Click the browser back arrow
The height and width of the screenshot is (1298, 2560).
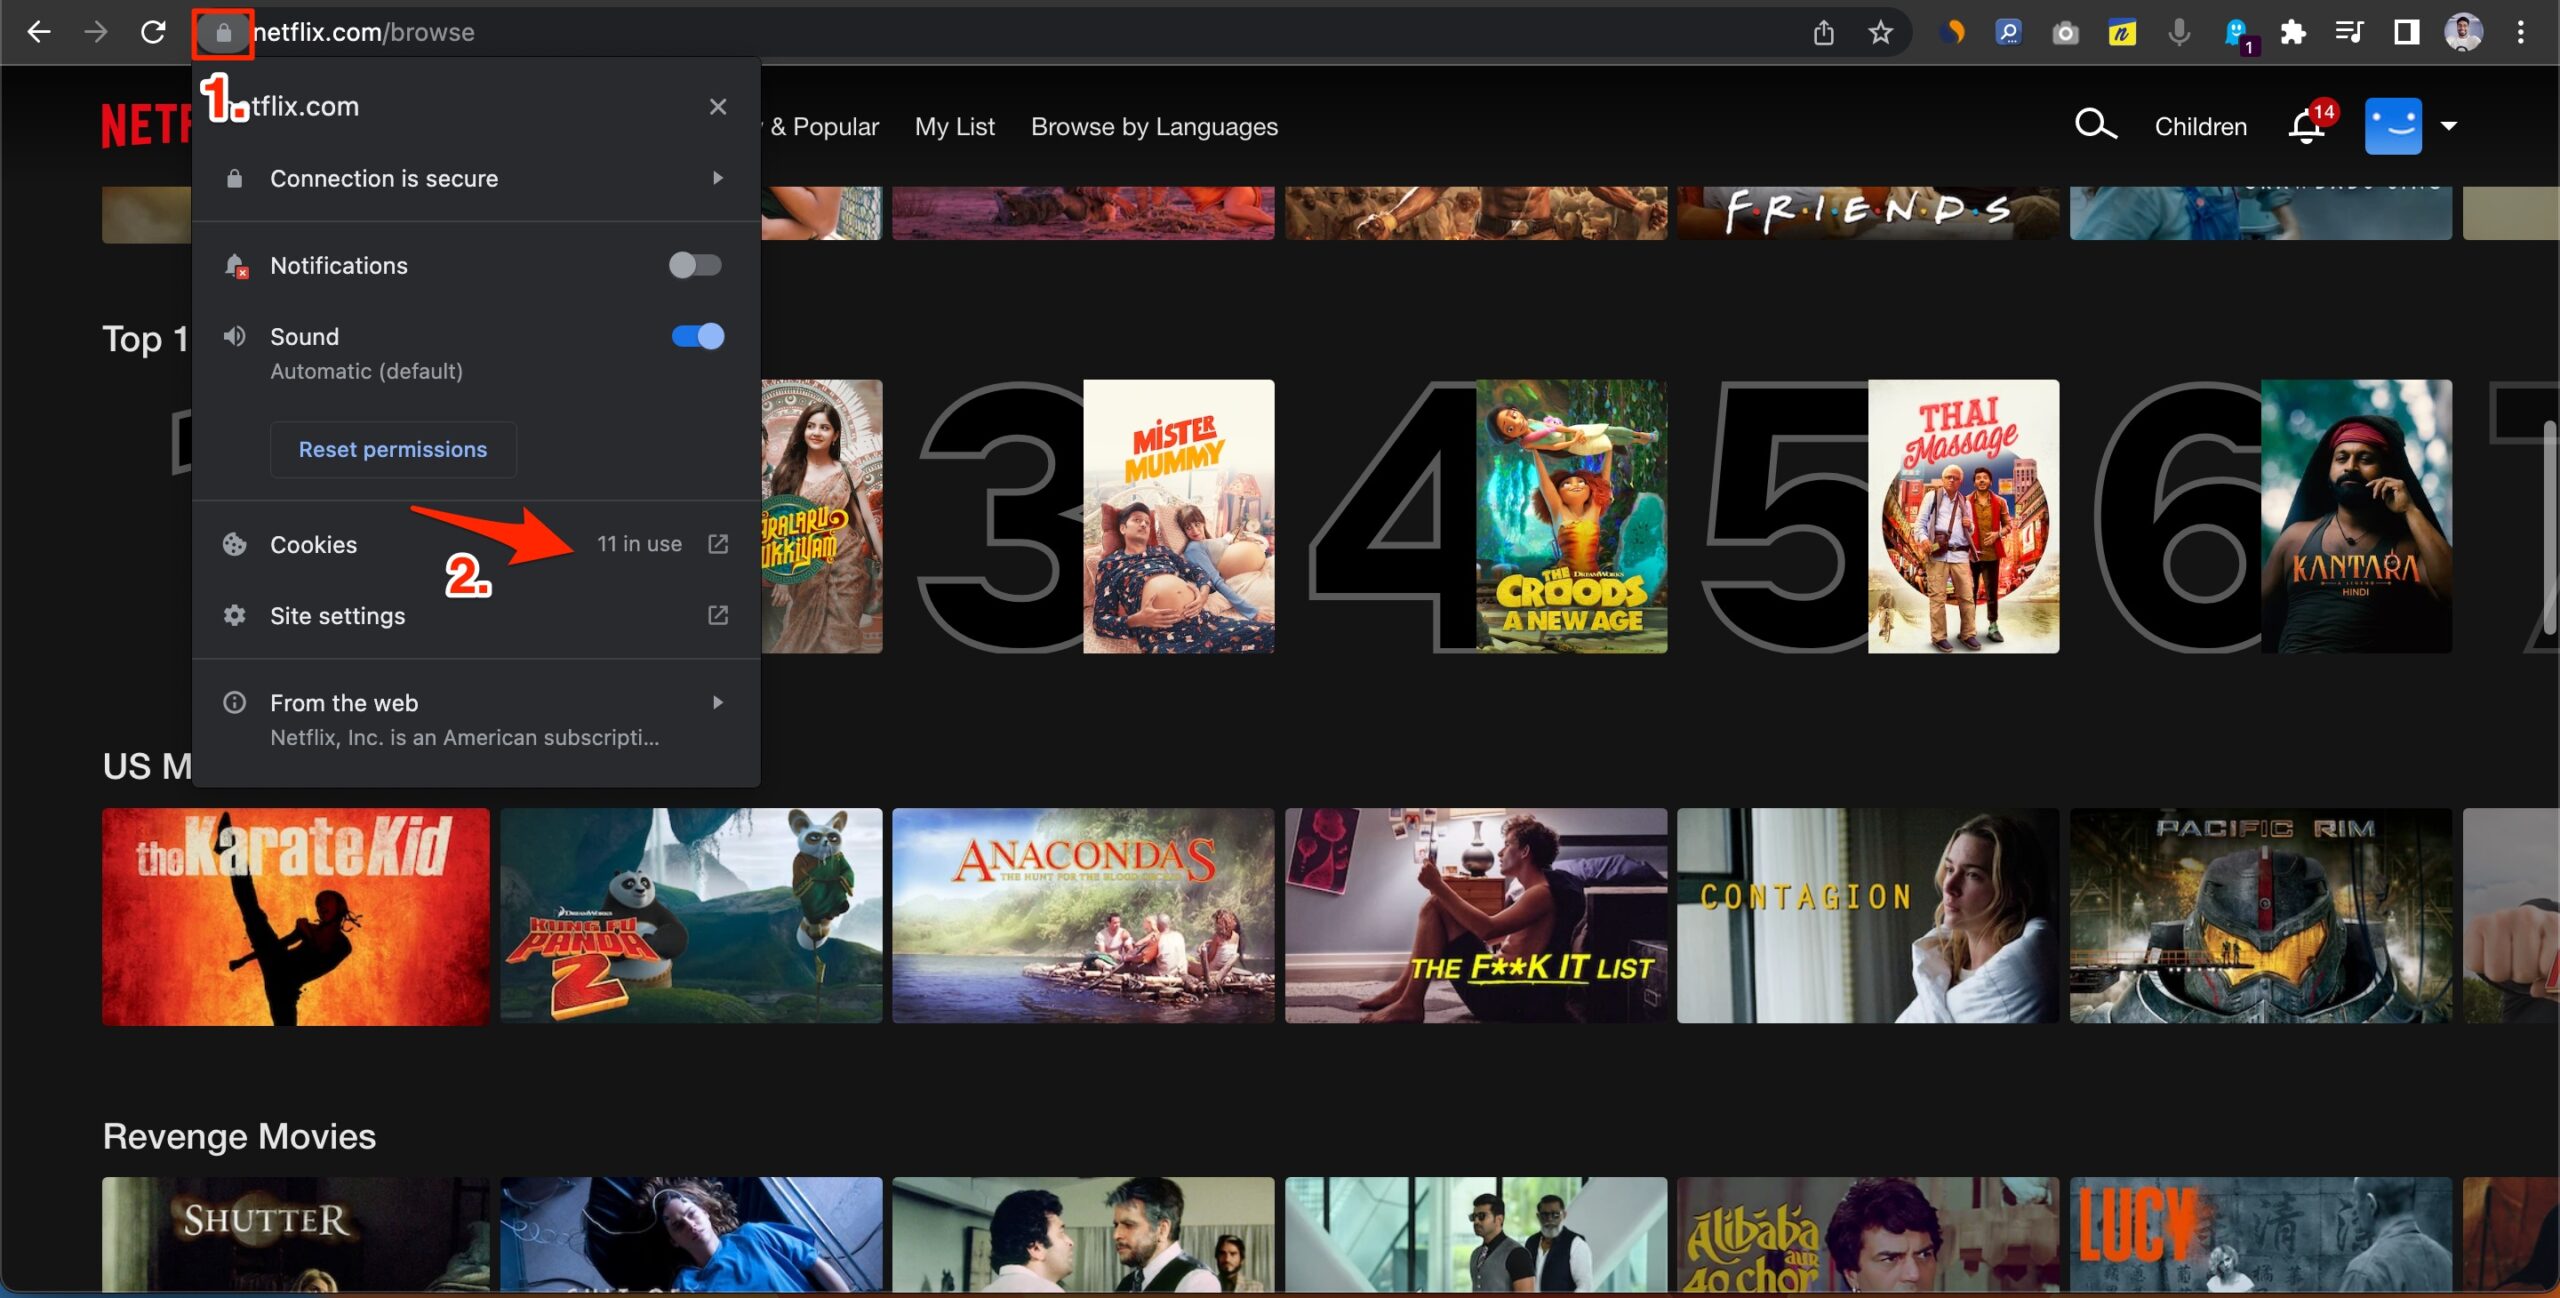[x=38, y=32]
